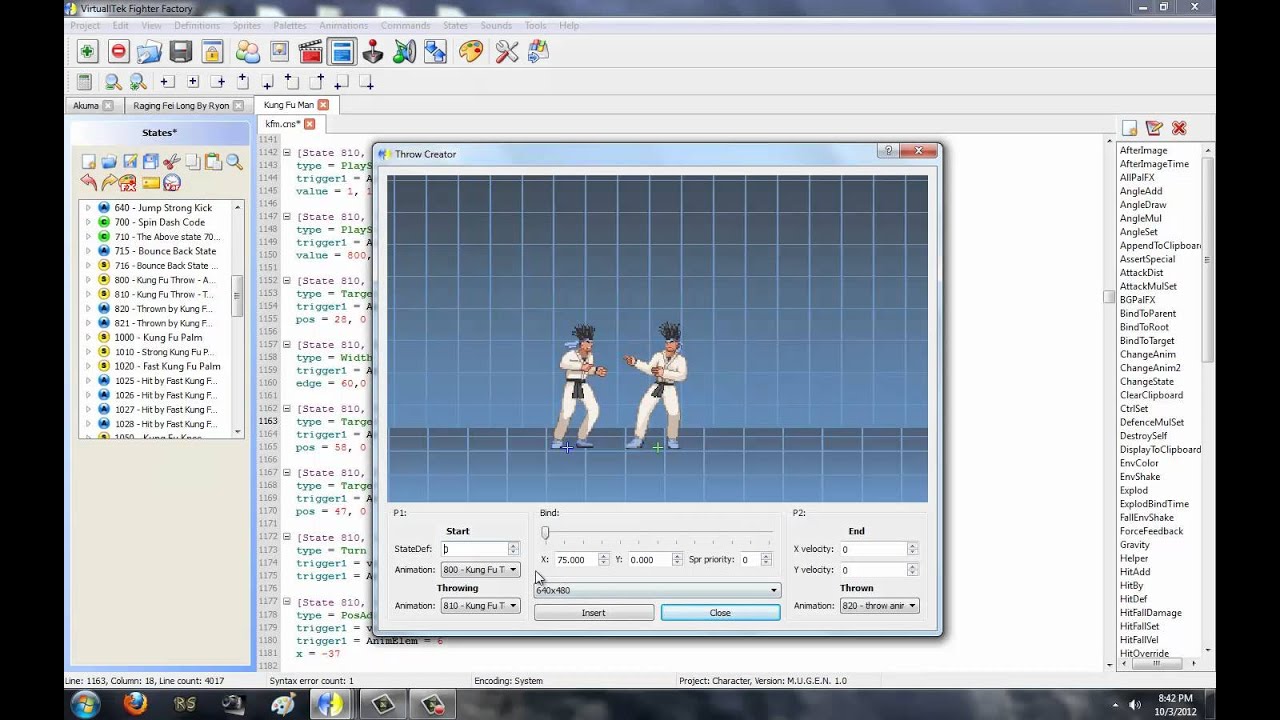The height and width of the screenshot is (720, 1280).
Task: Select 810 - Kung Fu Throw state row
Action: point(163,295)
